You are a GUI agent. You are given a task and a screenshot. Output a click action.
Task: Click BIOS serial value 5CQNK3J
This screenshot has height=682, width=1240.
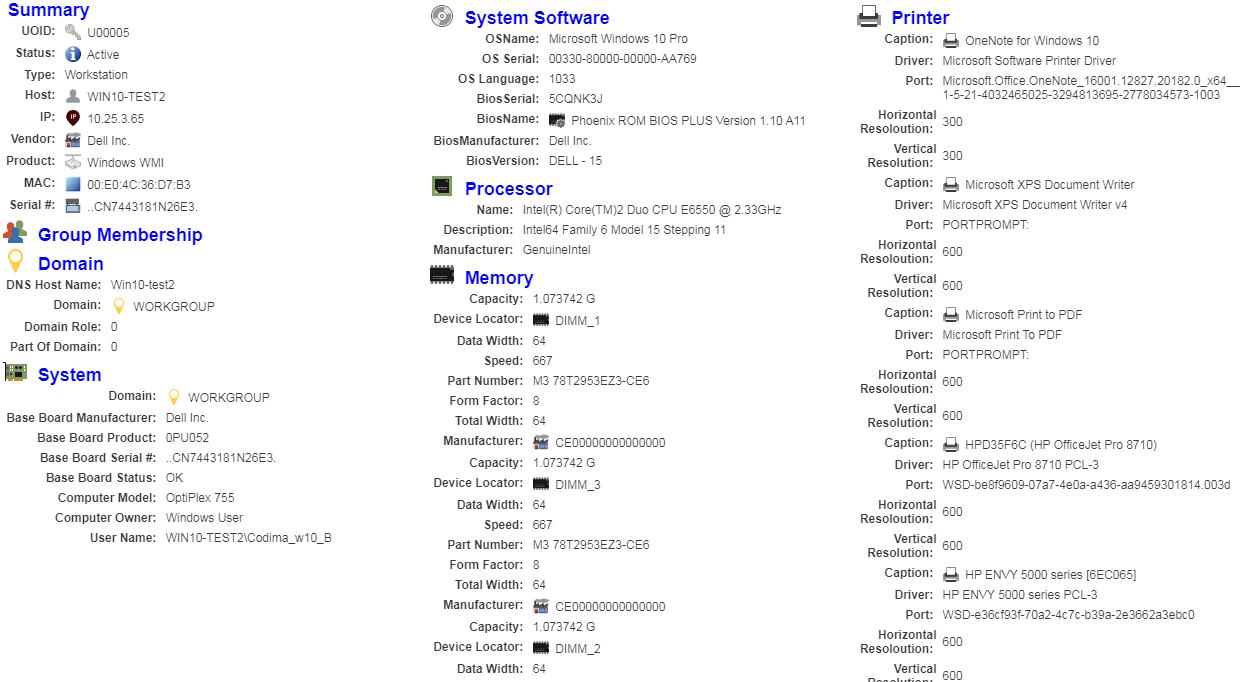pos(576,98)
